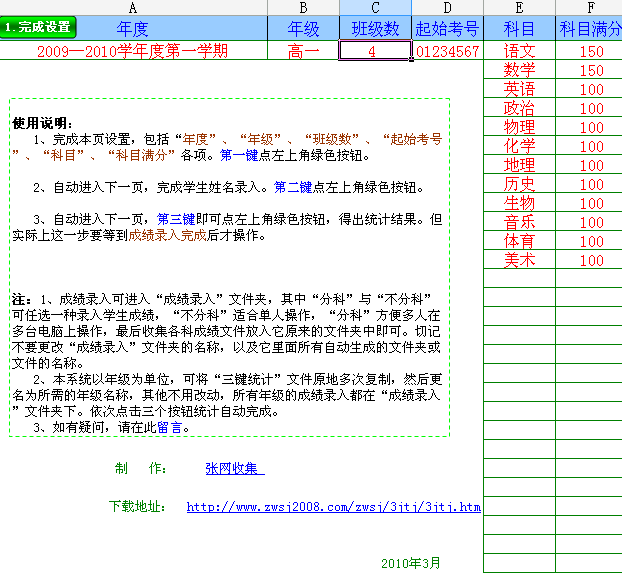Select the 物理 subject cell
The width and height of the screenshot is (622, 578).
(519, 127)
